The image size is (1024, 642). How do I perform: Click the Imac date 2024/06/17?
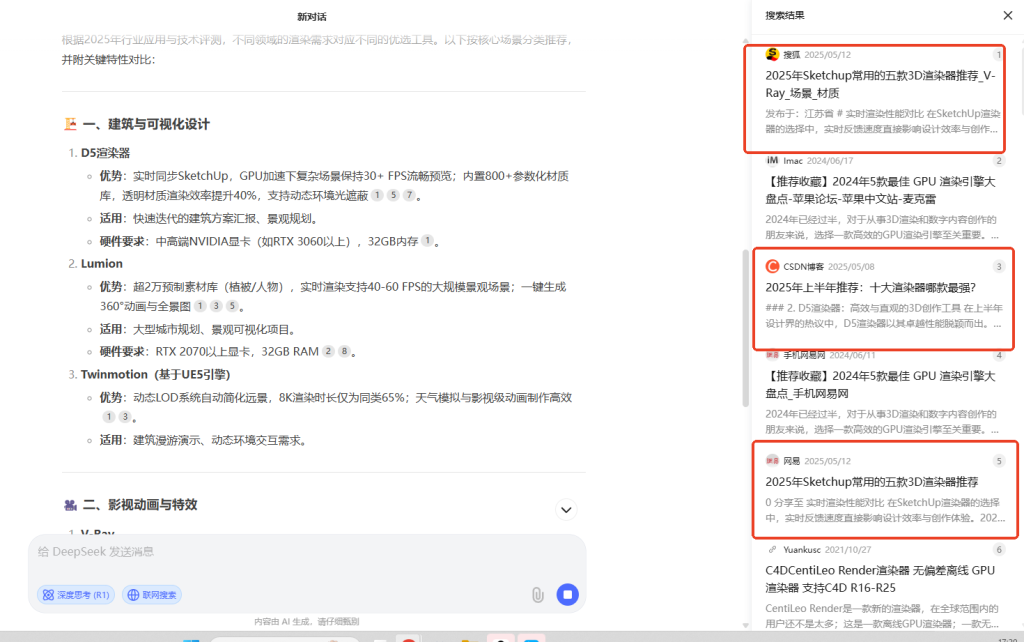point(829,161)
